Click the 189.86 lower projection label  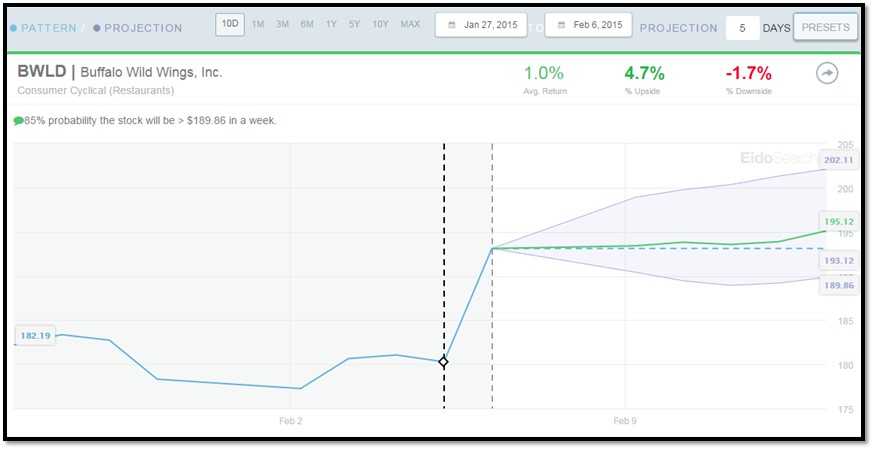pos(839,285)
